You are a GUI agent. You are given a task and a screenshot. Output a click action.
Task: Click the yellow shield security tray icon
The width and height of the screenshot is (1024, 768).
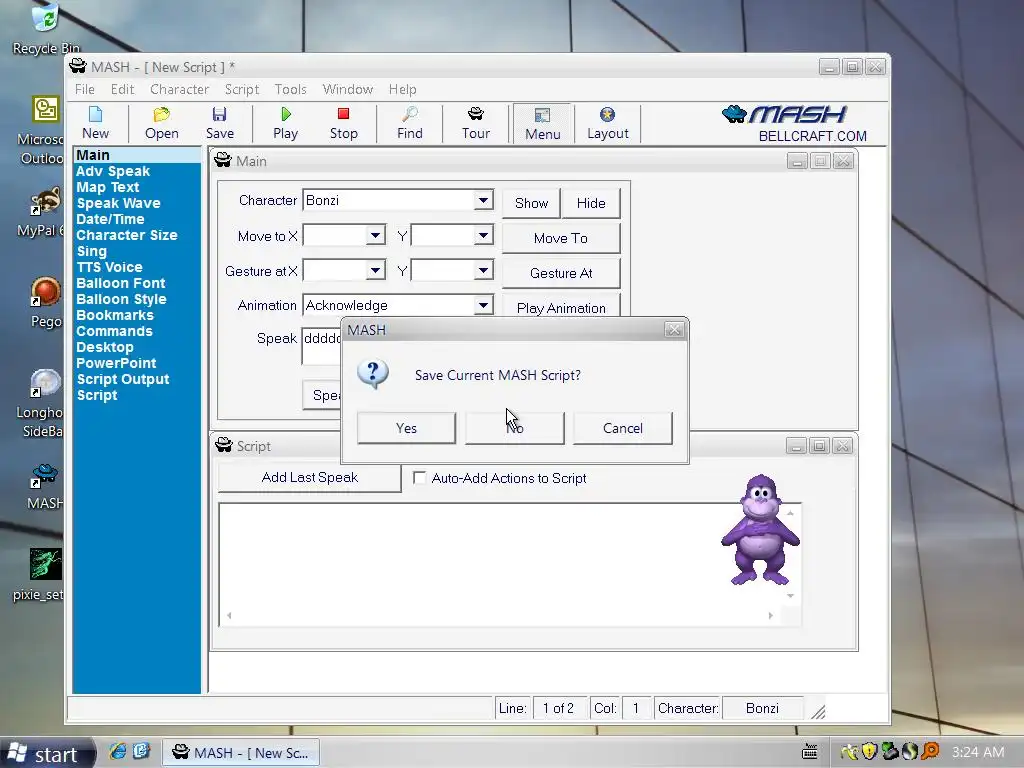869,752
